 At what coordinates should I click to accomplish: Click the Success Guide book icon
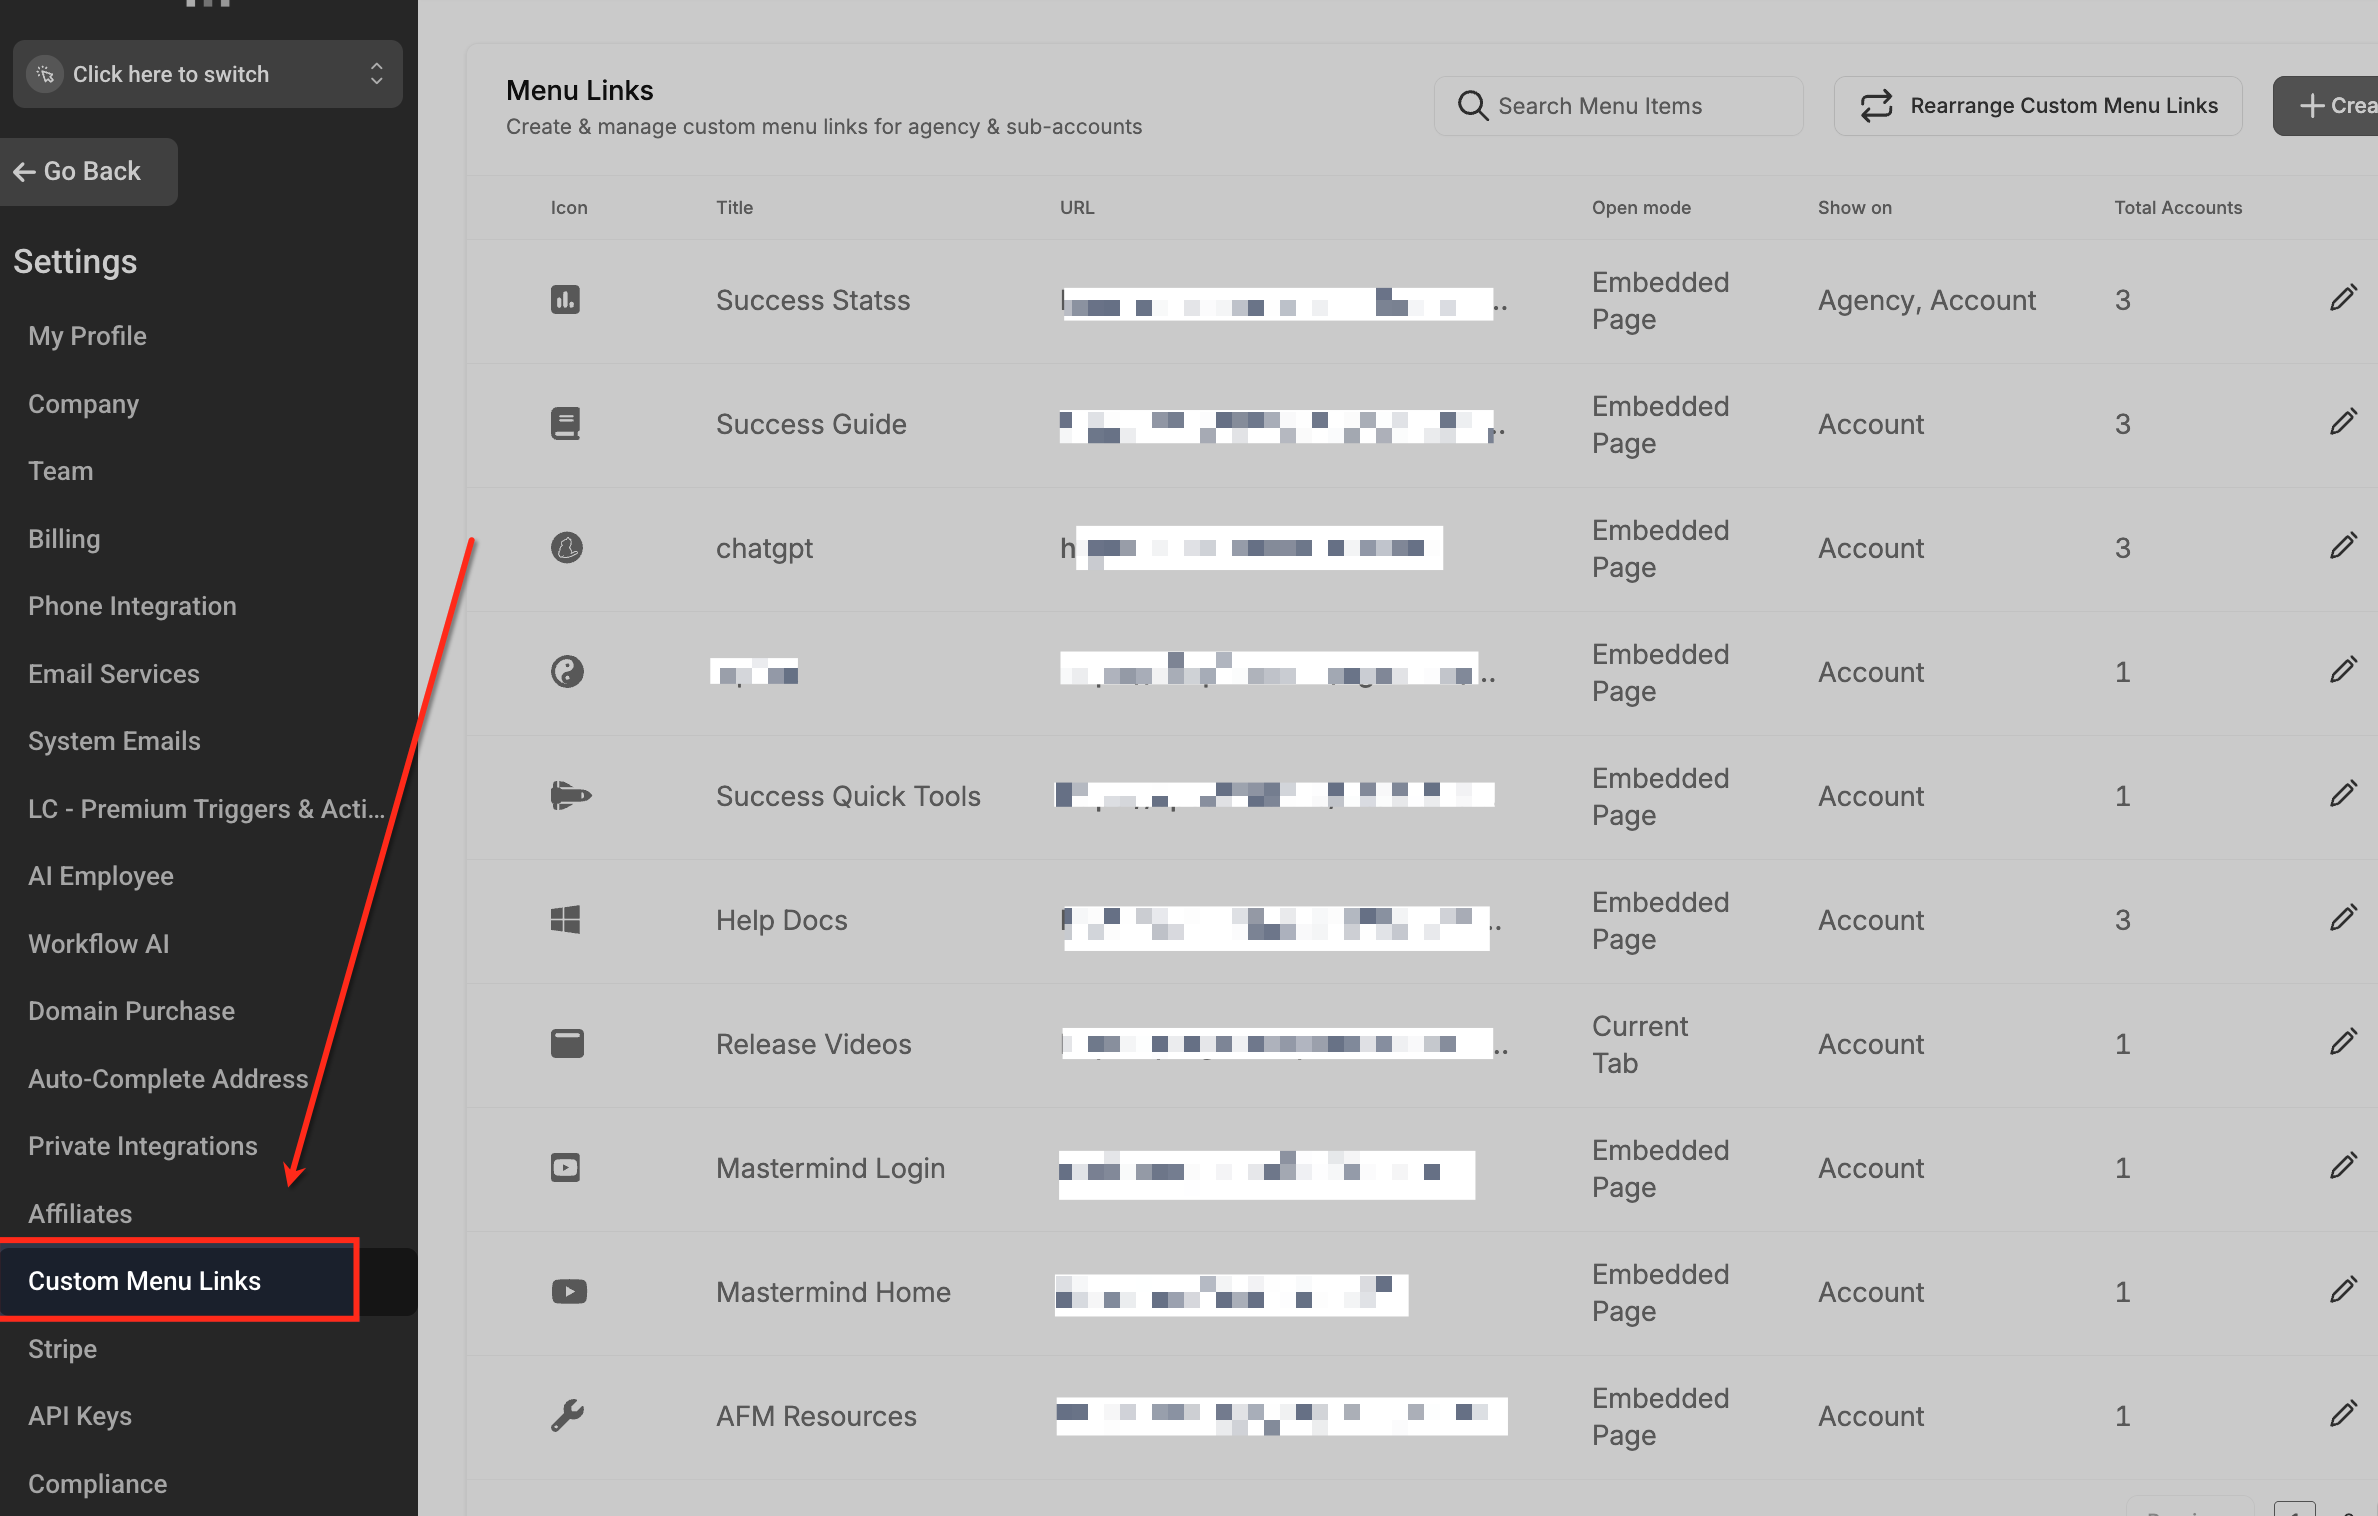click(x=565, y=424)
